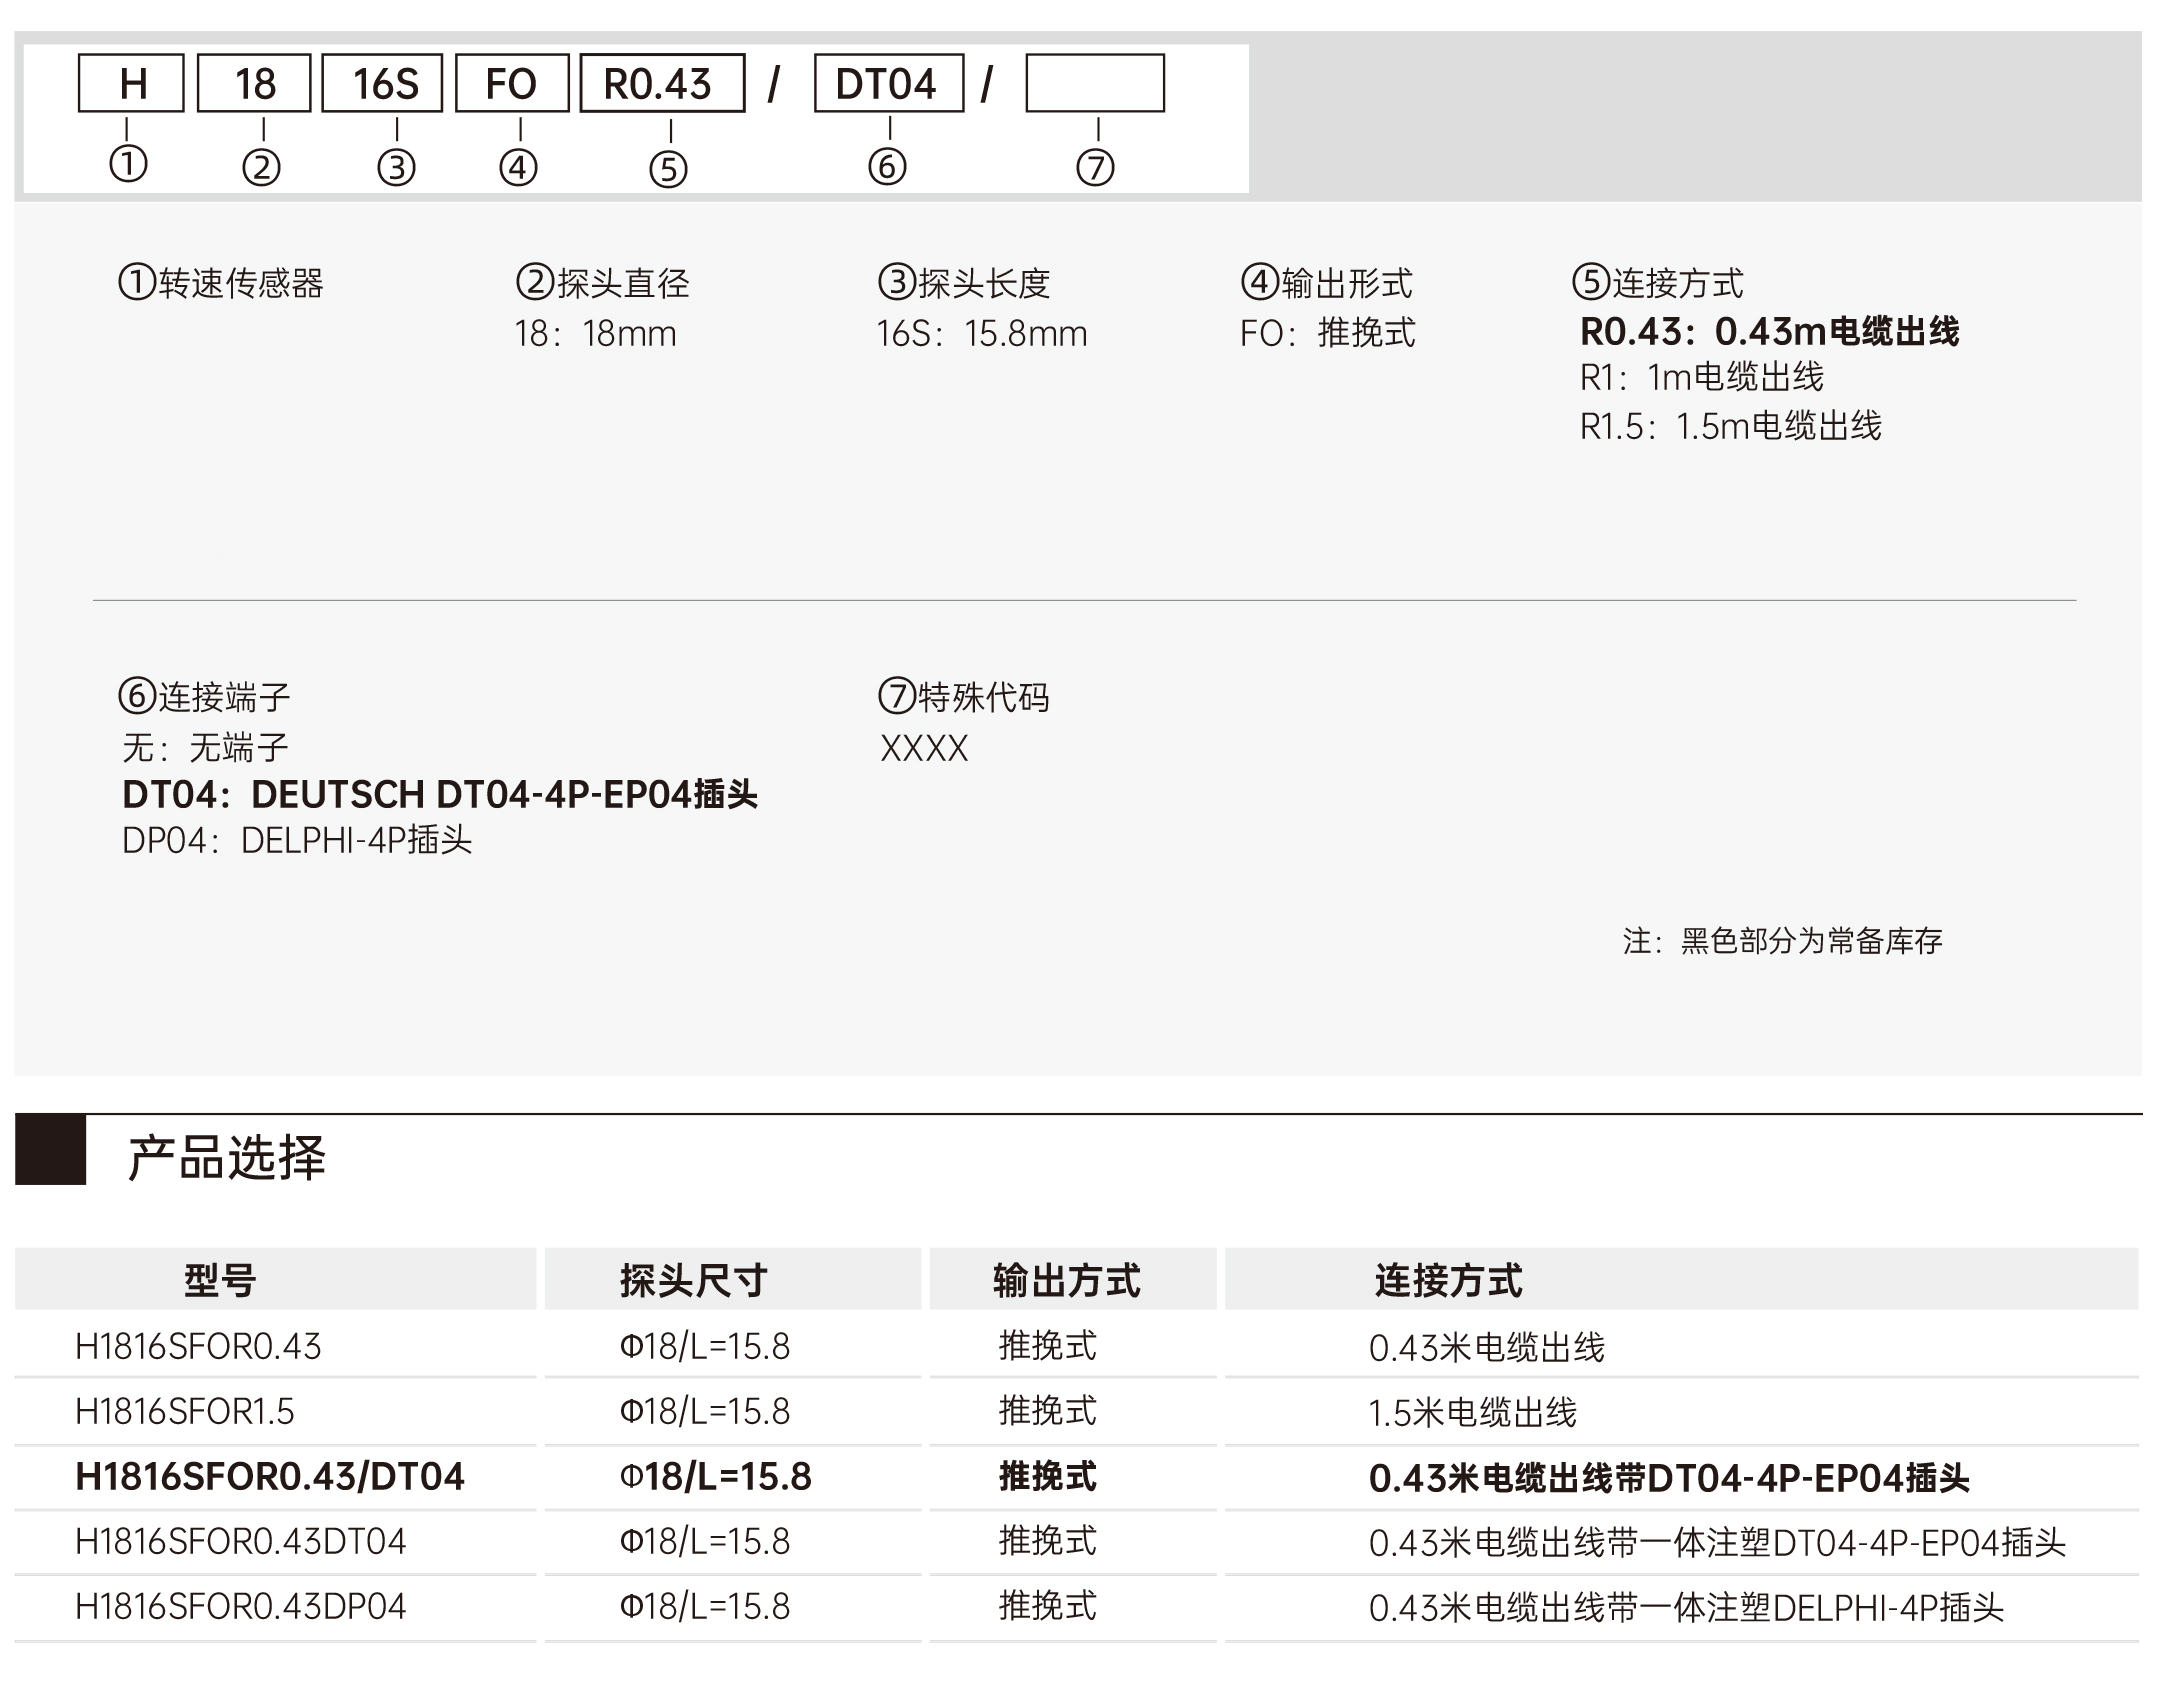Select model 'H1816SFOR1.5' cell
This screenshot has width=2171, height=1702.
[x=185, y=1412]
